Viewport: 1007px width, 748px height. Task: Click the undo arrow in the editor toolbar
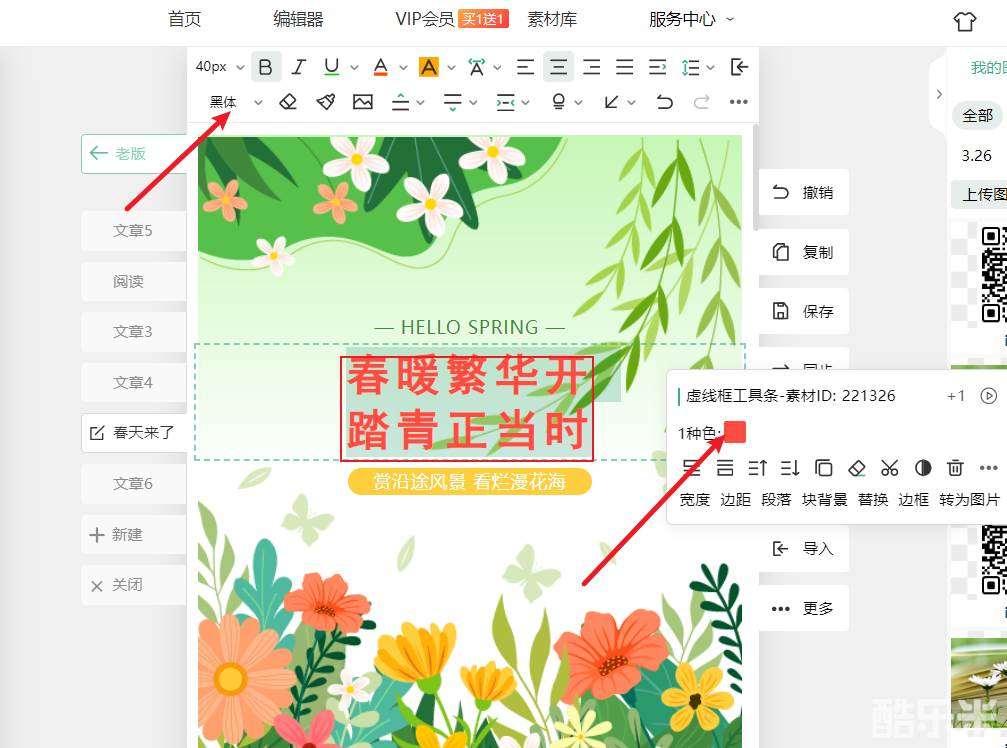664,102
